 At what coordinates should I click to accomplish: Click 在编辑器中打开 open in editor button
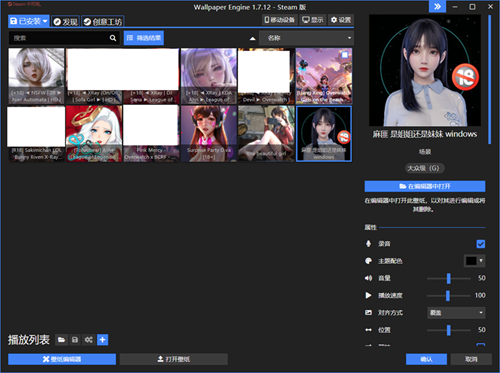tap(425, 186)
